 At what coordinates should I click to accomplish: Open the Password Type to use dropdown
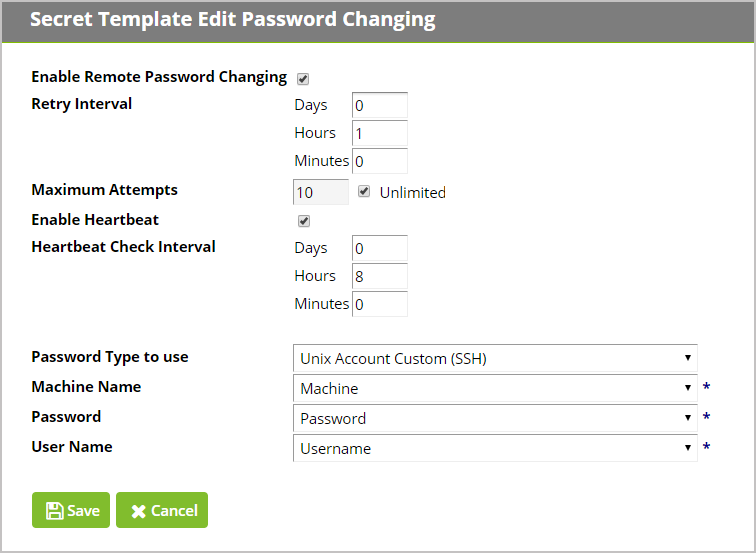pos(495,358)
